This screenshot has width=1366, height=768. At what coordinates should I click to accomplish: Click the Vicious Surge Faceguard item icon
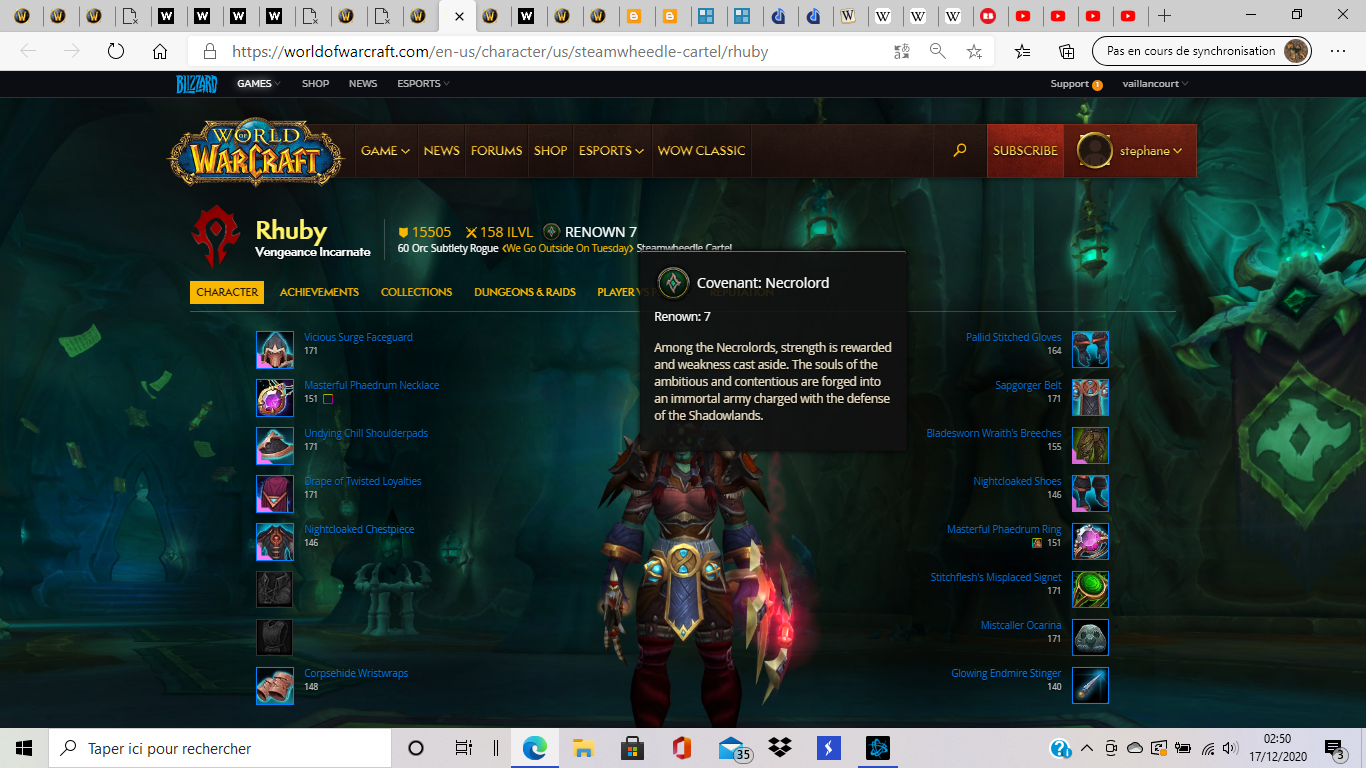click(x=275, y=350)
